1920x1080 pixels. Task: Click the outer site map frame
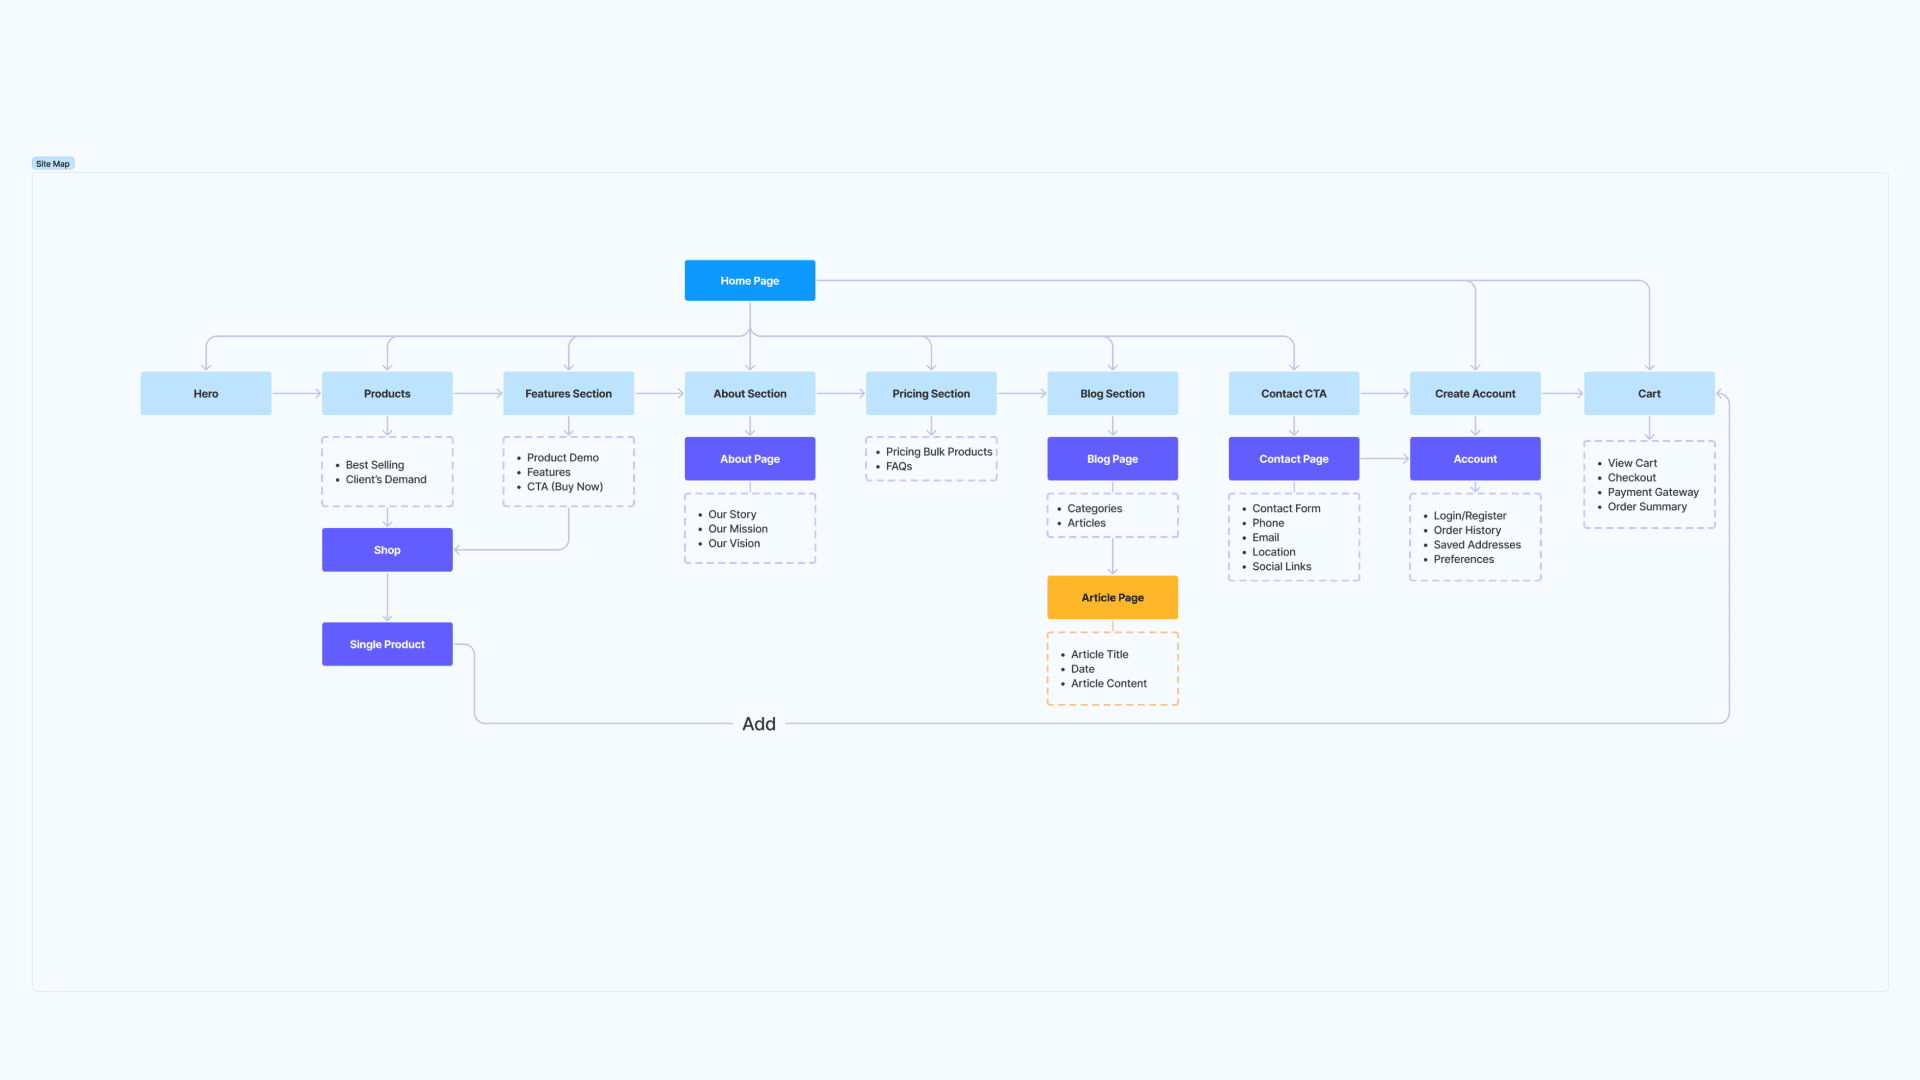pyautogui.click(x=53, y=162)
